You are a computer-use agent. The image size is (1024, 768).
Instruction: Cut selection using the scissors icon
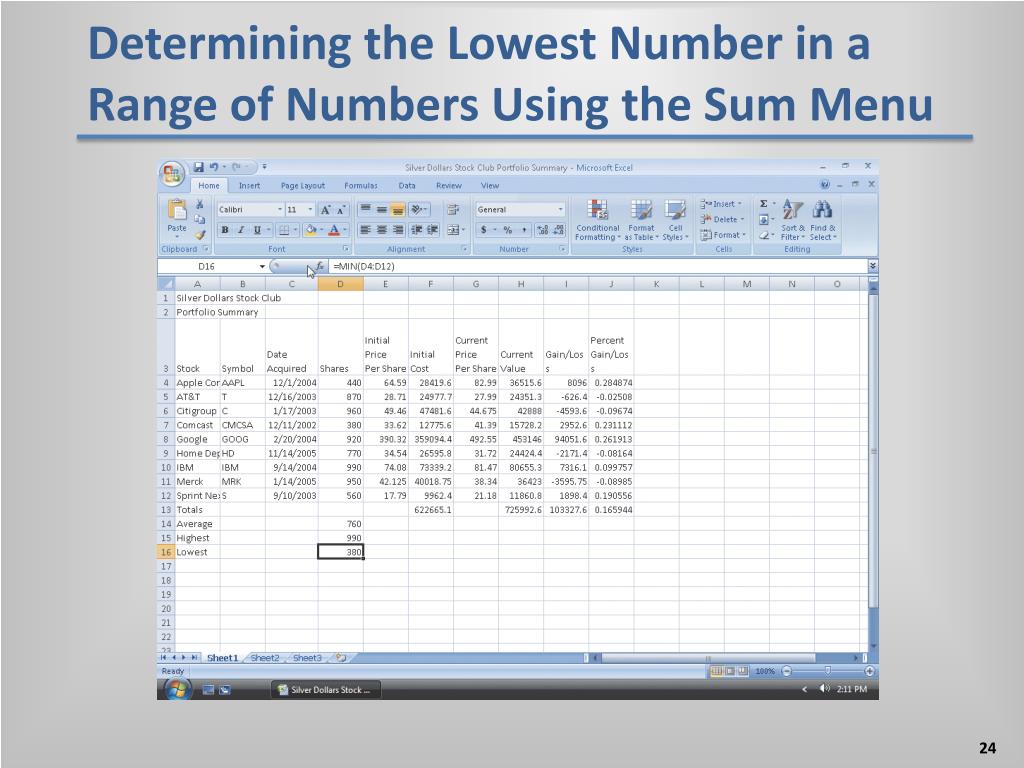pos(200,204)
